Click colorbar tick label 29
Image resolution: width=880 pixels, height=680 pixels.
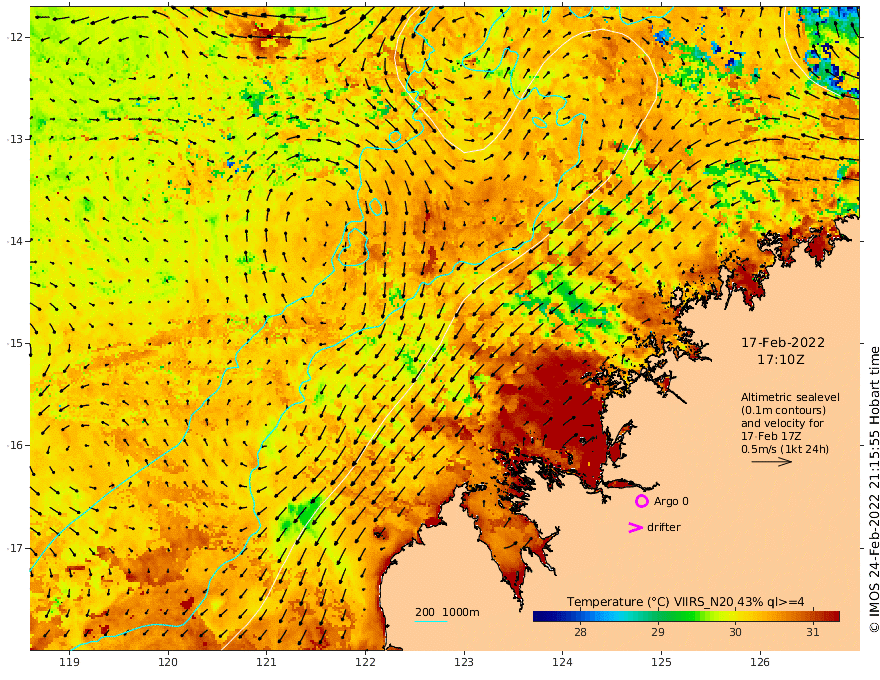pyautogui.click(x=658, y=632)
